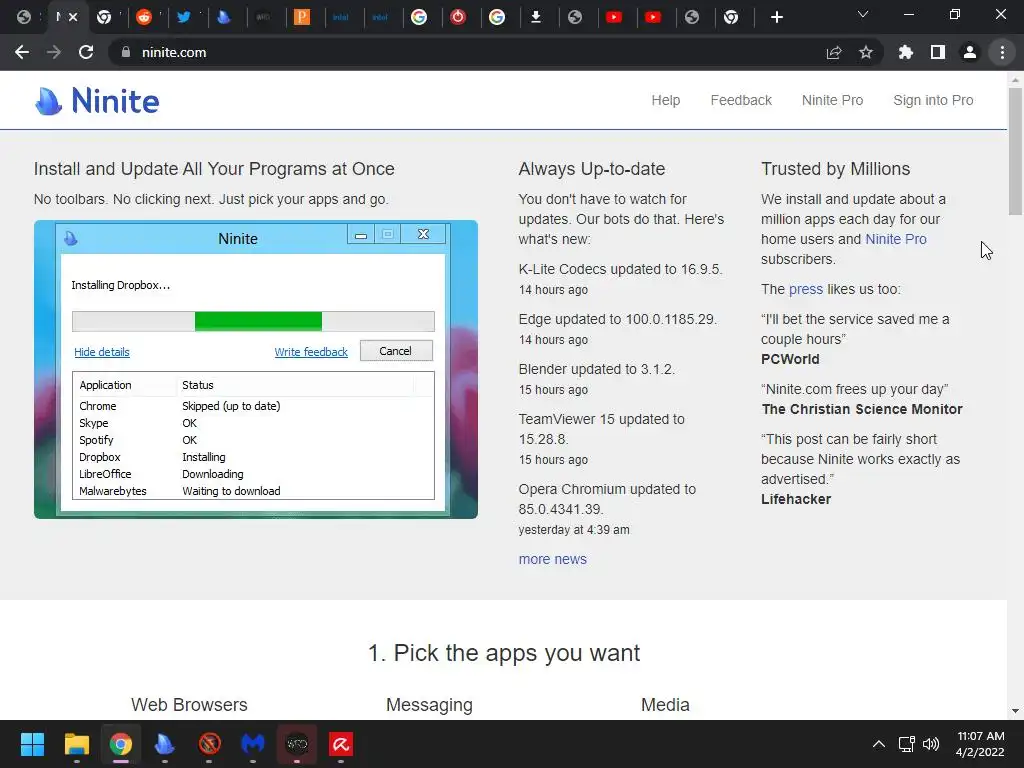Go back to the previous page
Image resolution: width=1024 pixels, height=768 pixels.
[x=22, y=52]
